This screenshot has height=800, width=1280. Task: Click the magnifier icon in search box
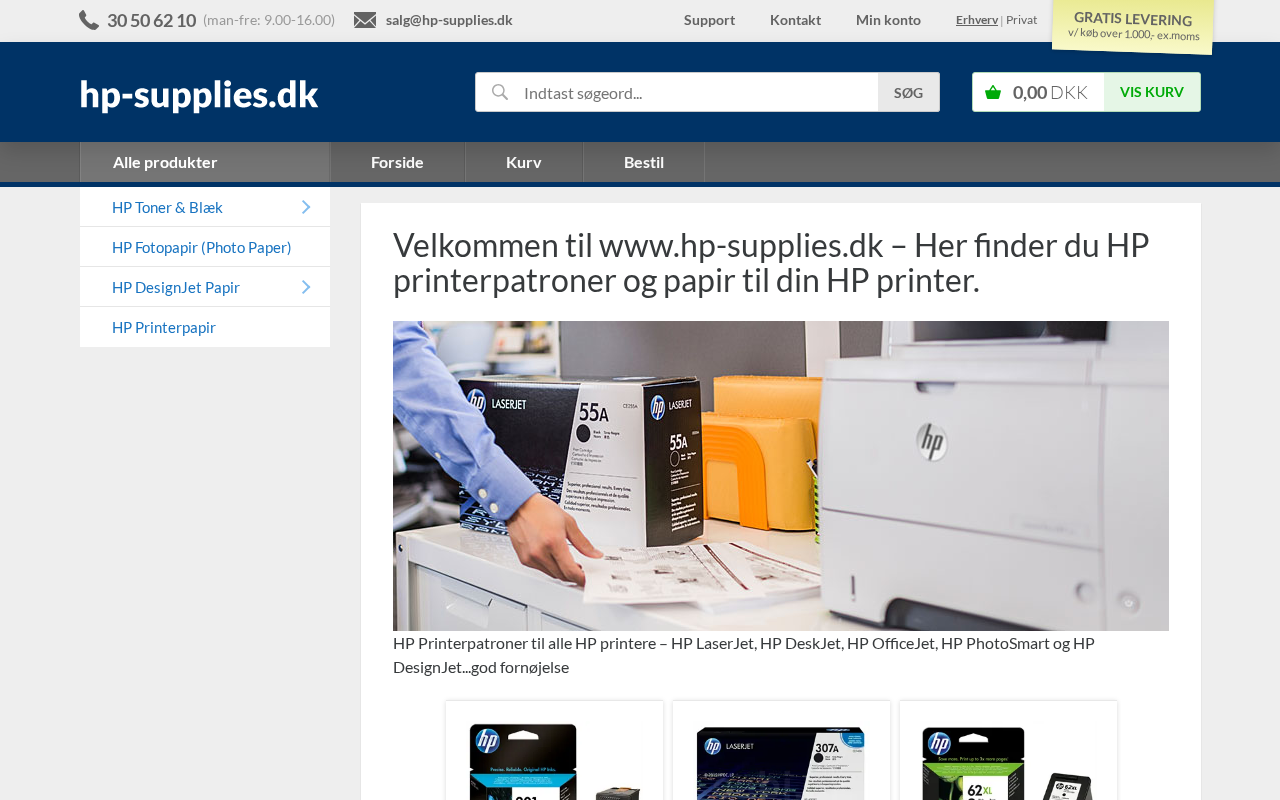click(x=500, y=92)
